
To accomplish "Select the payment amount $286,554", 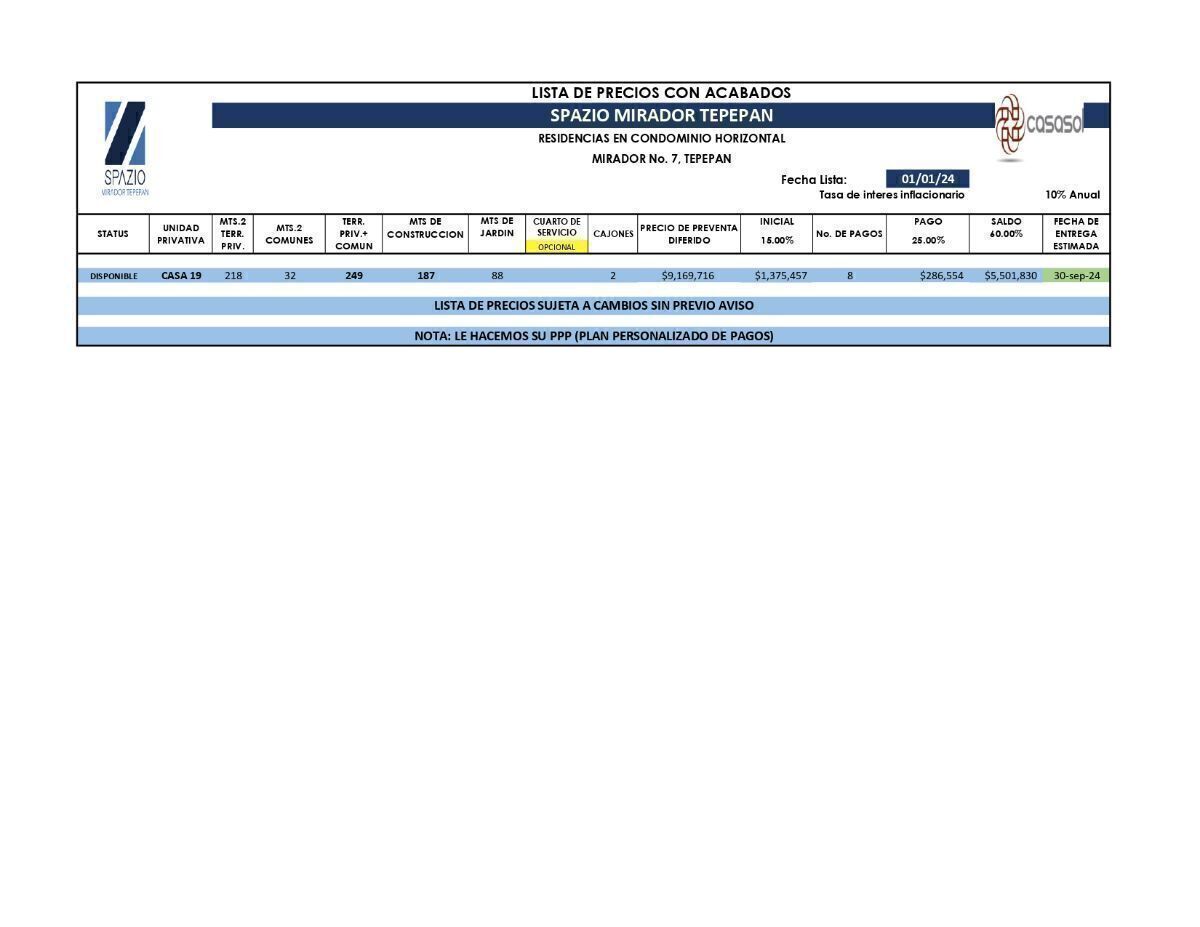I will [942, 275].
